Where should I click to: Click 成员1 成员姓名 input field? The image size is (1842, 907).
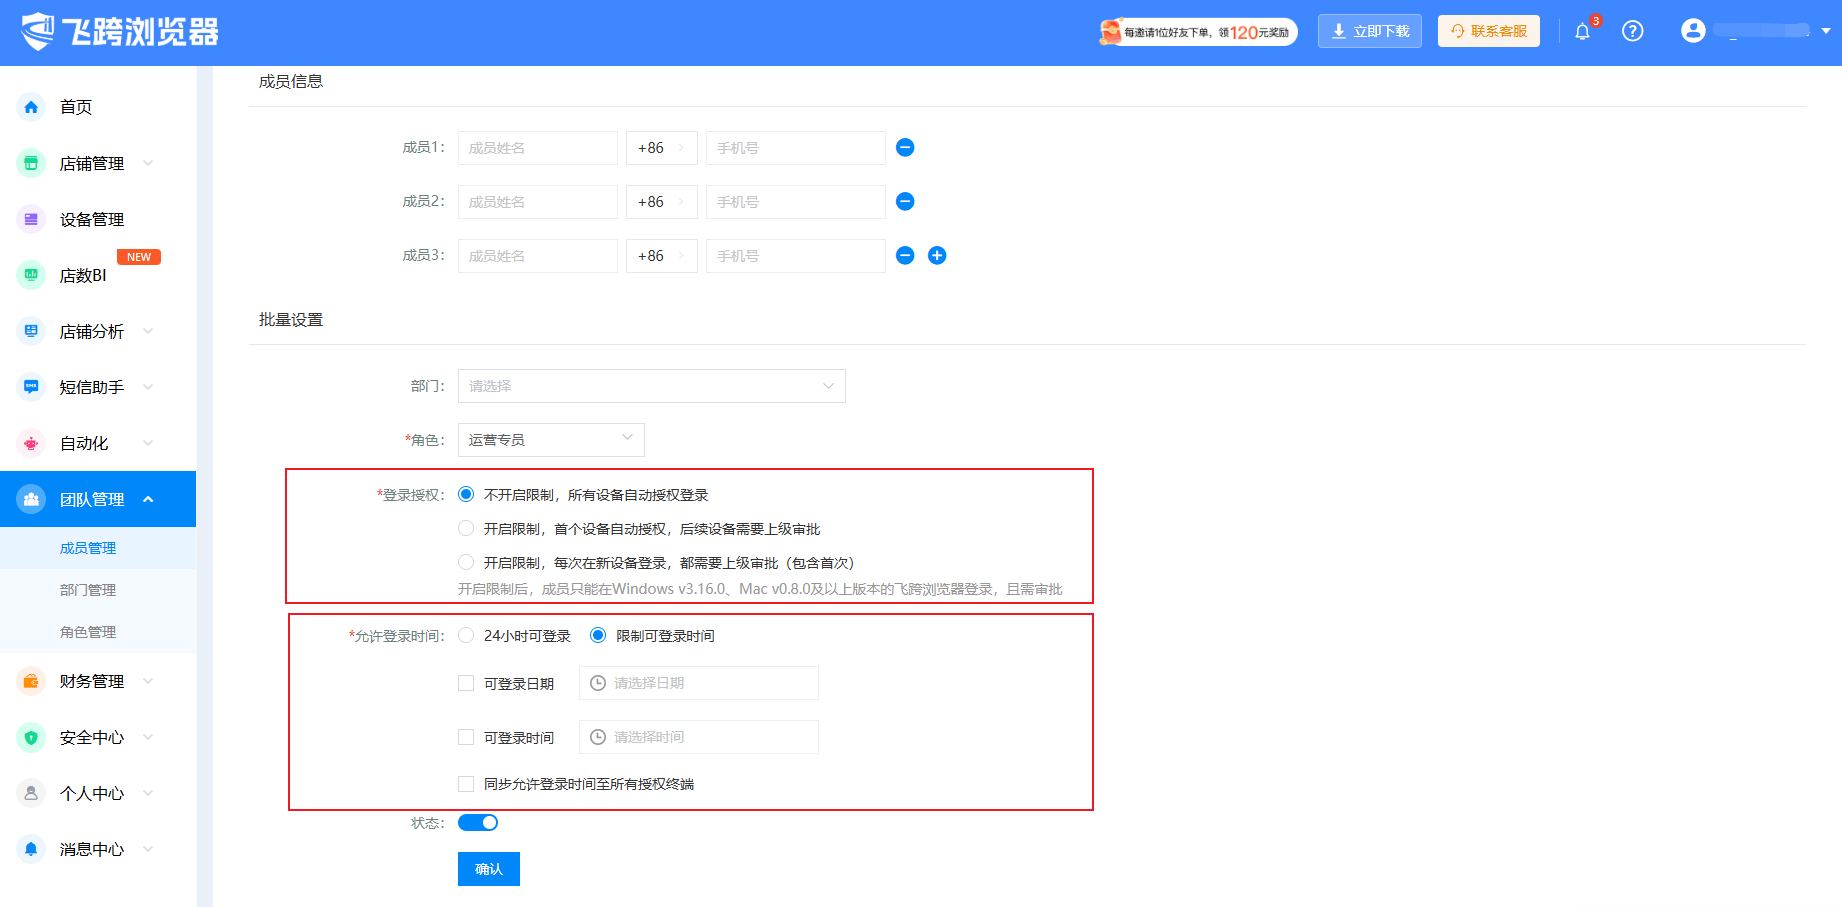538,148
